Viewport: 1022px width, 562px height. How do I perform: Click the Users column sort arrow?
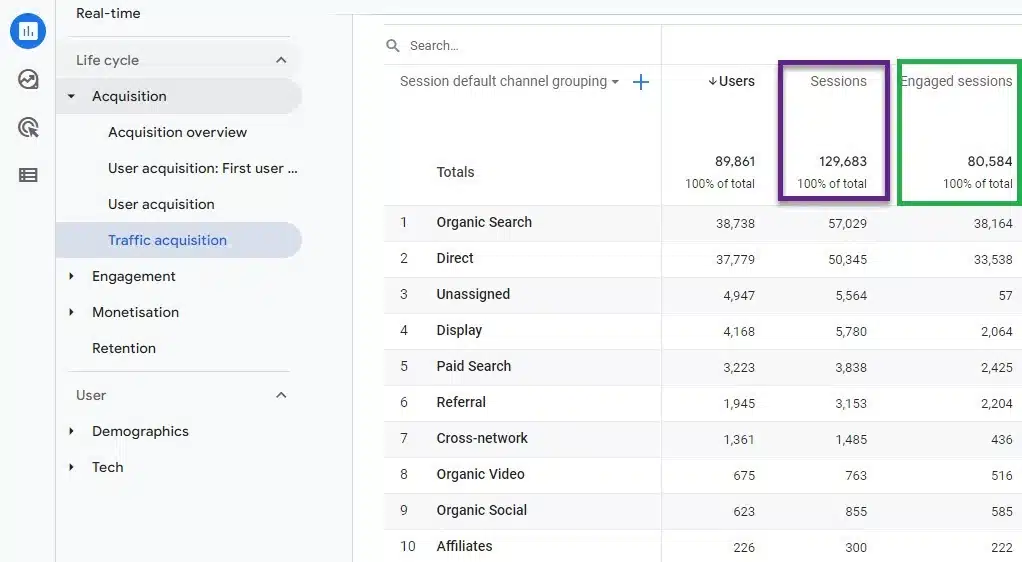(x=712, y=81)
